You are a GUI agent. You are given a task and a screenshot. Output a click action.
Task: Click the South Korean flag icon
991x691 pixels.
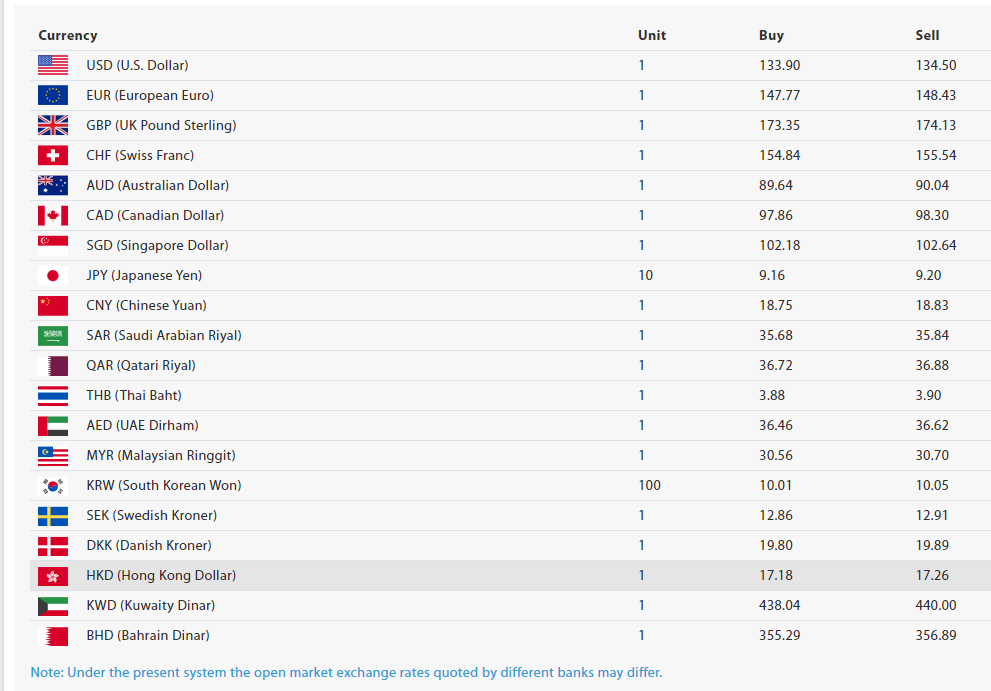tap(53, 485)
